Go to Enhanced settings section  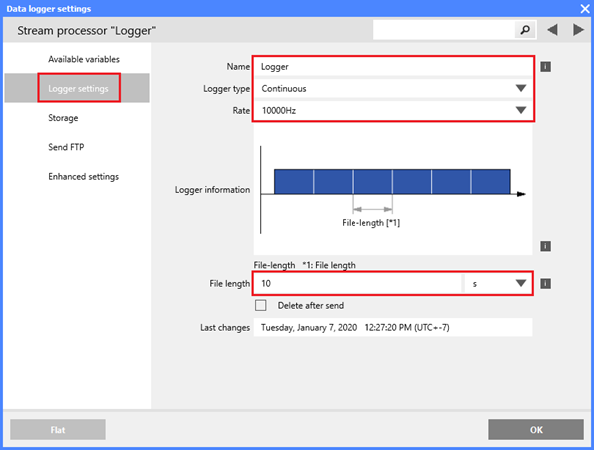point(83,177)
